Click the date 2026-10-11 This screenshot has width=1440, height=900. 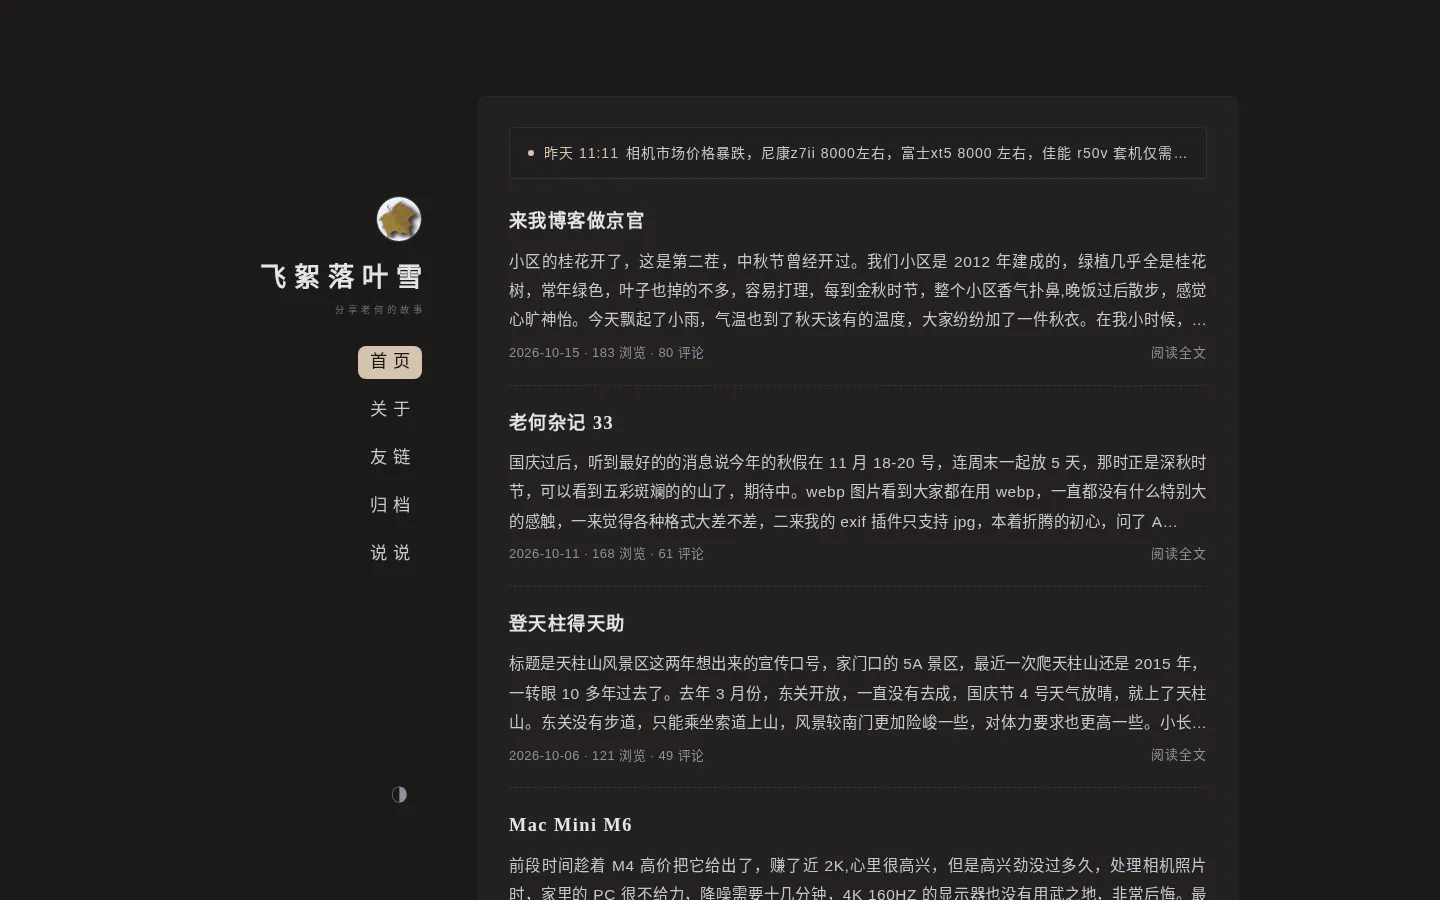click(544, 554)
